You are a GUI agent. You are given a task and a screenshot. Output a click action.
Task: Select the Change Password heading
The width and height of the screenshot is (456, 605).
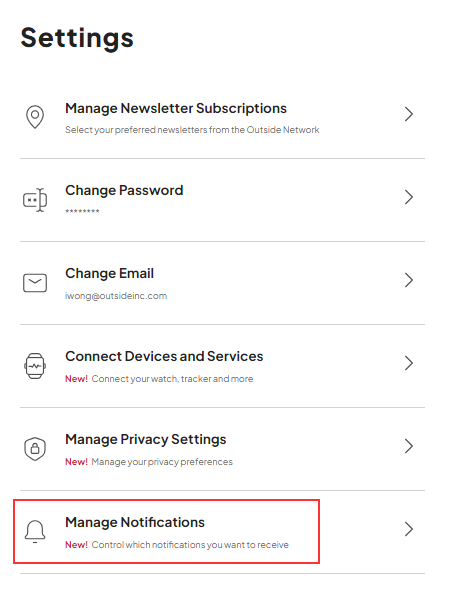point(124,190)
